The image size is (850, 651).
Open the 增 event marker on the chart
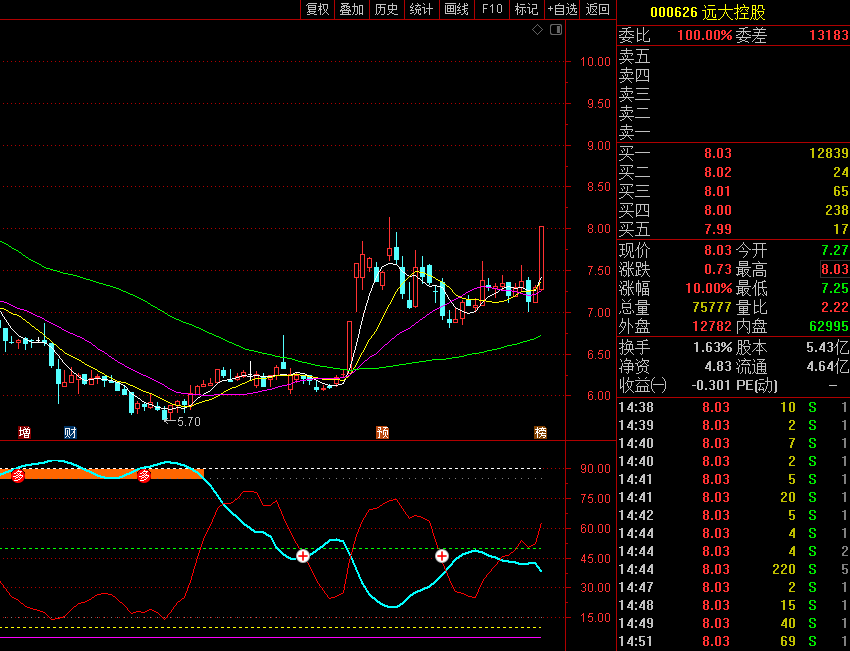[x=24, y=433]
